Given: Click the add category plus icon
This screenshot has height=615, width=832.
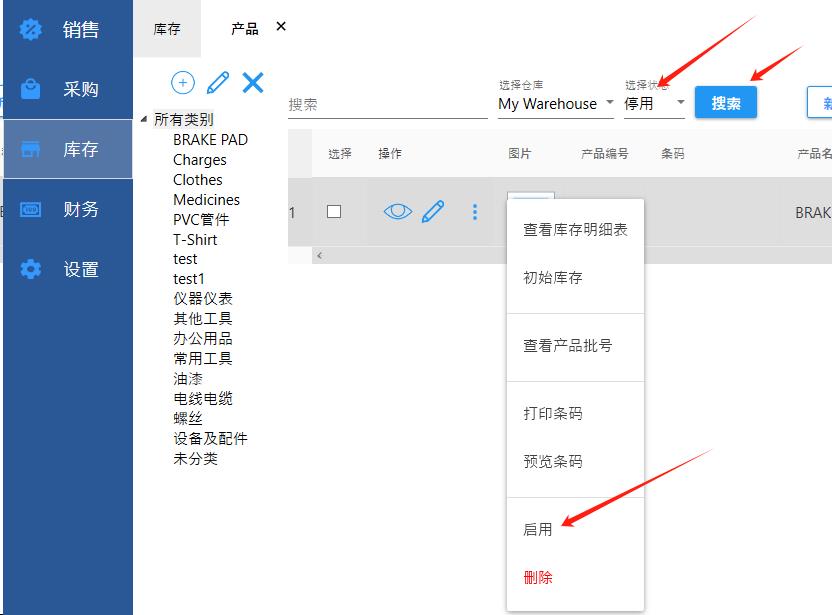Looking at the screenshot, I should 183,83.
